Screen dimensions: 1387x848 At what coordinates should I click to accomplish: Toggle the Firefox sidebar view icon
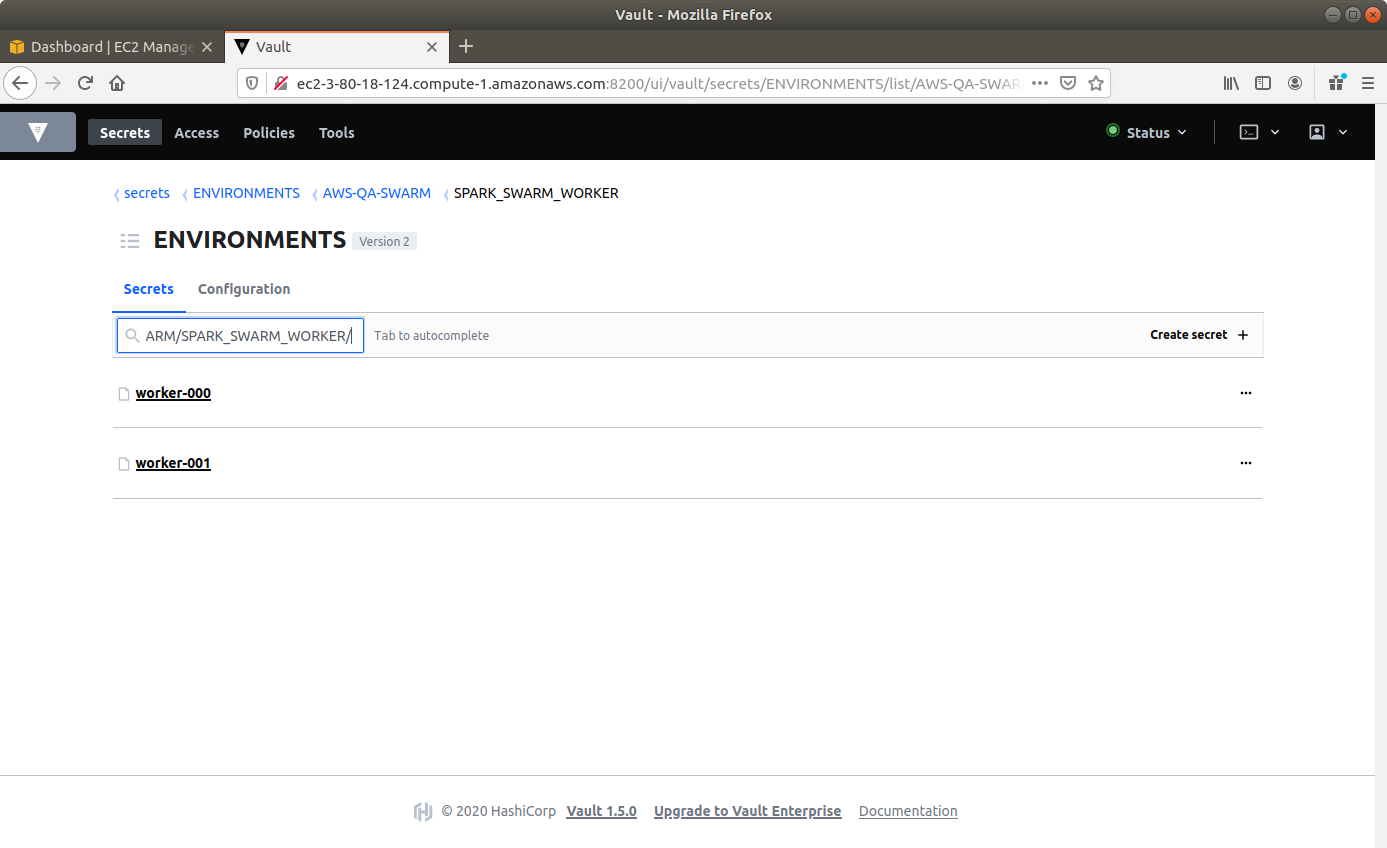coord(1263,84)
